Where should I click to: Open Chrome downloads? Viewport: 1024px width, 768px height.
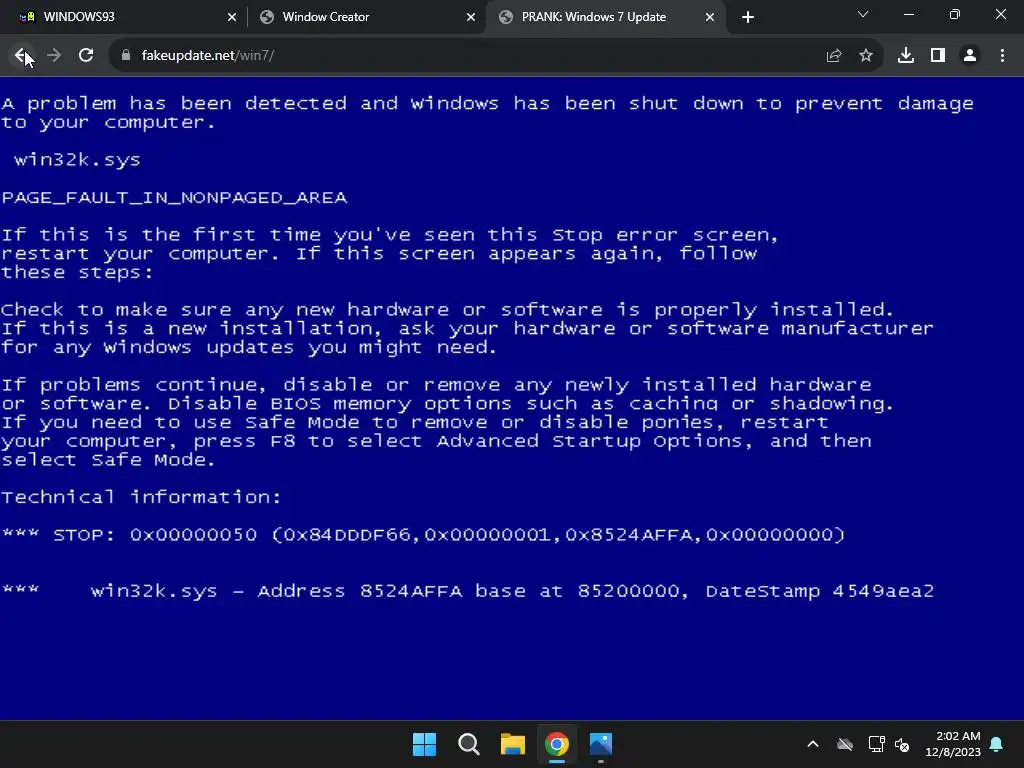pos(906,56)
